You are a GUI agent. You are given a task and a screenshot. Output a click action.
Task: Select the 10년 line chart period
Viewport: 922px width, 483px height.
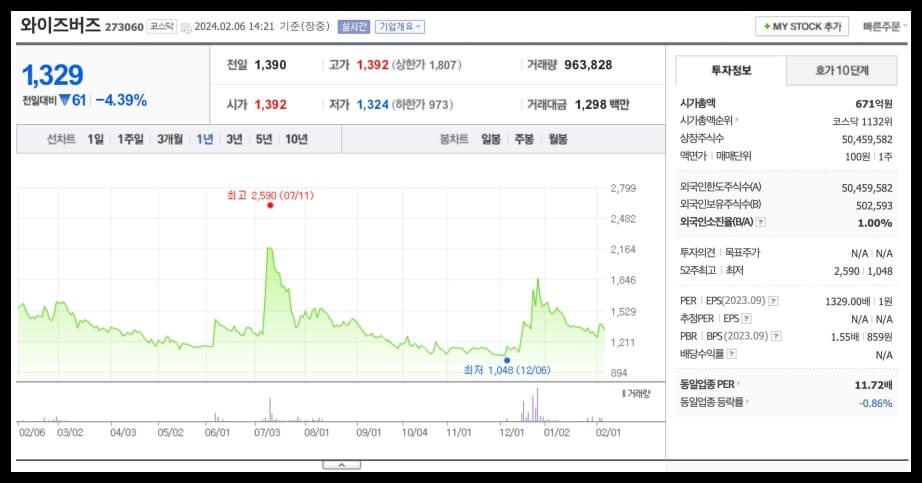[x=296, y=139]
